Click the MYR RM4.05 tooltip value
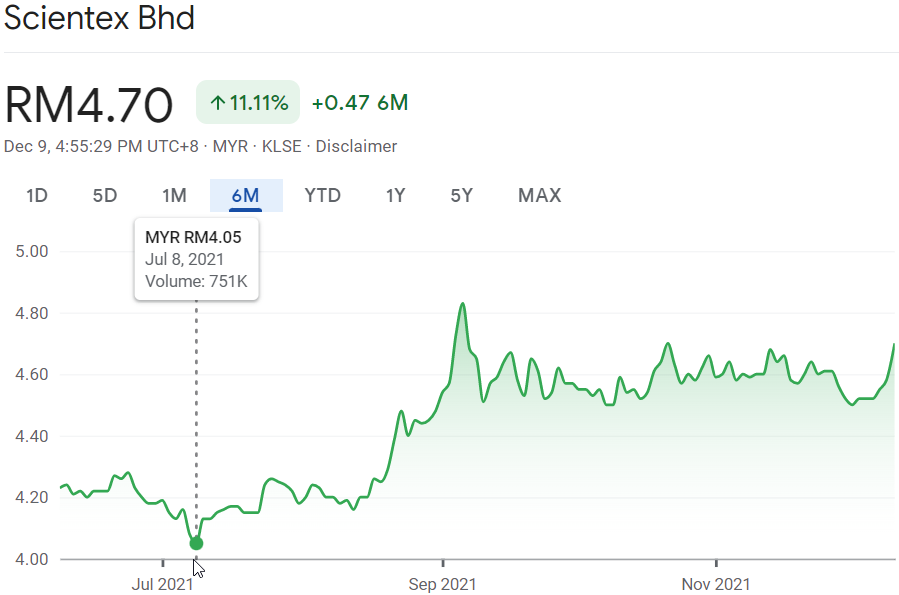The width and height of the screenshot is (899, 595). point(193,237)
